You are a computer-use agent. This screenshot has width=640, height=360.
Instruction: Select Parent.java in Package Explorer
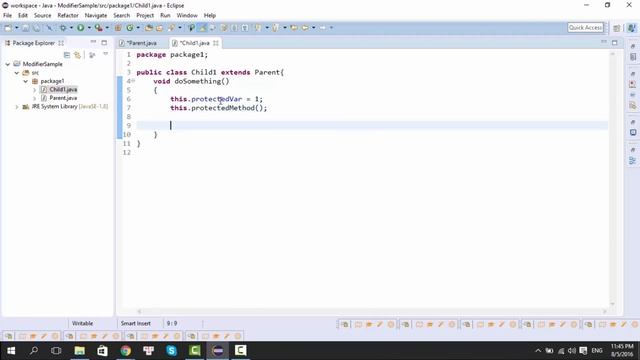click(63, 98)
